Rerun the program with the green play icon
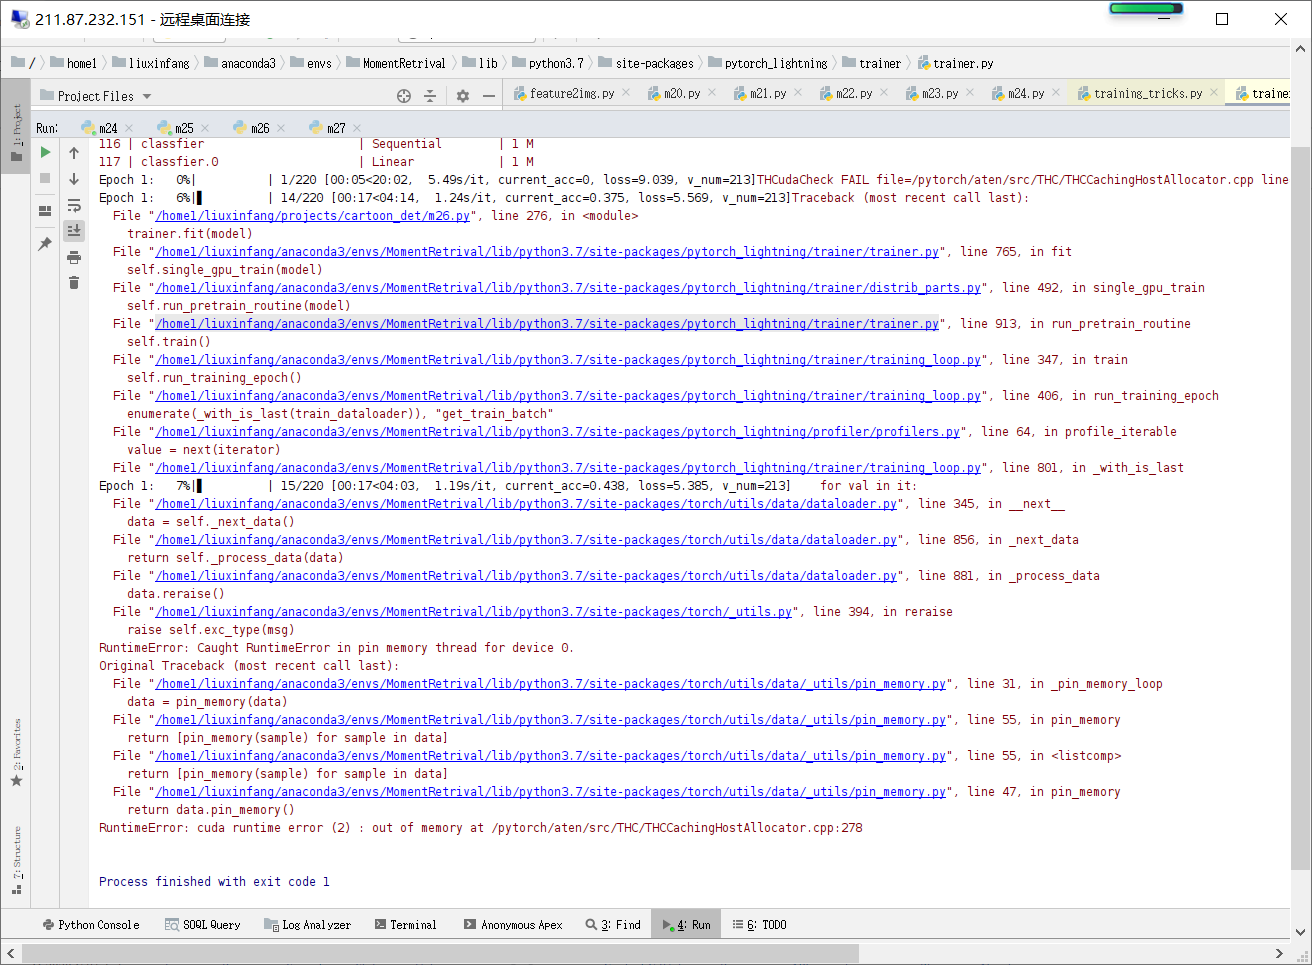Screen dimensions: 1312x965 45,152
